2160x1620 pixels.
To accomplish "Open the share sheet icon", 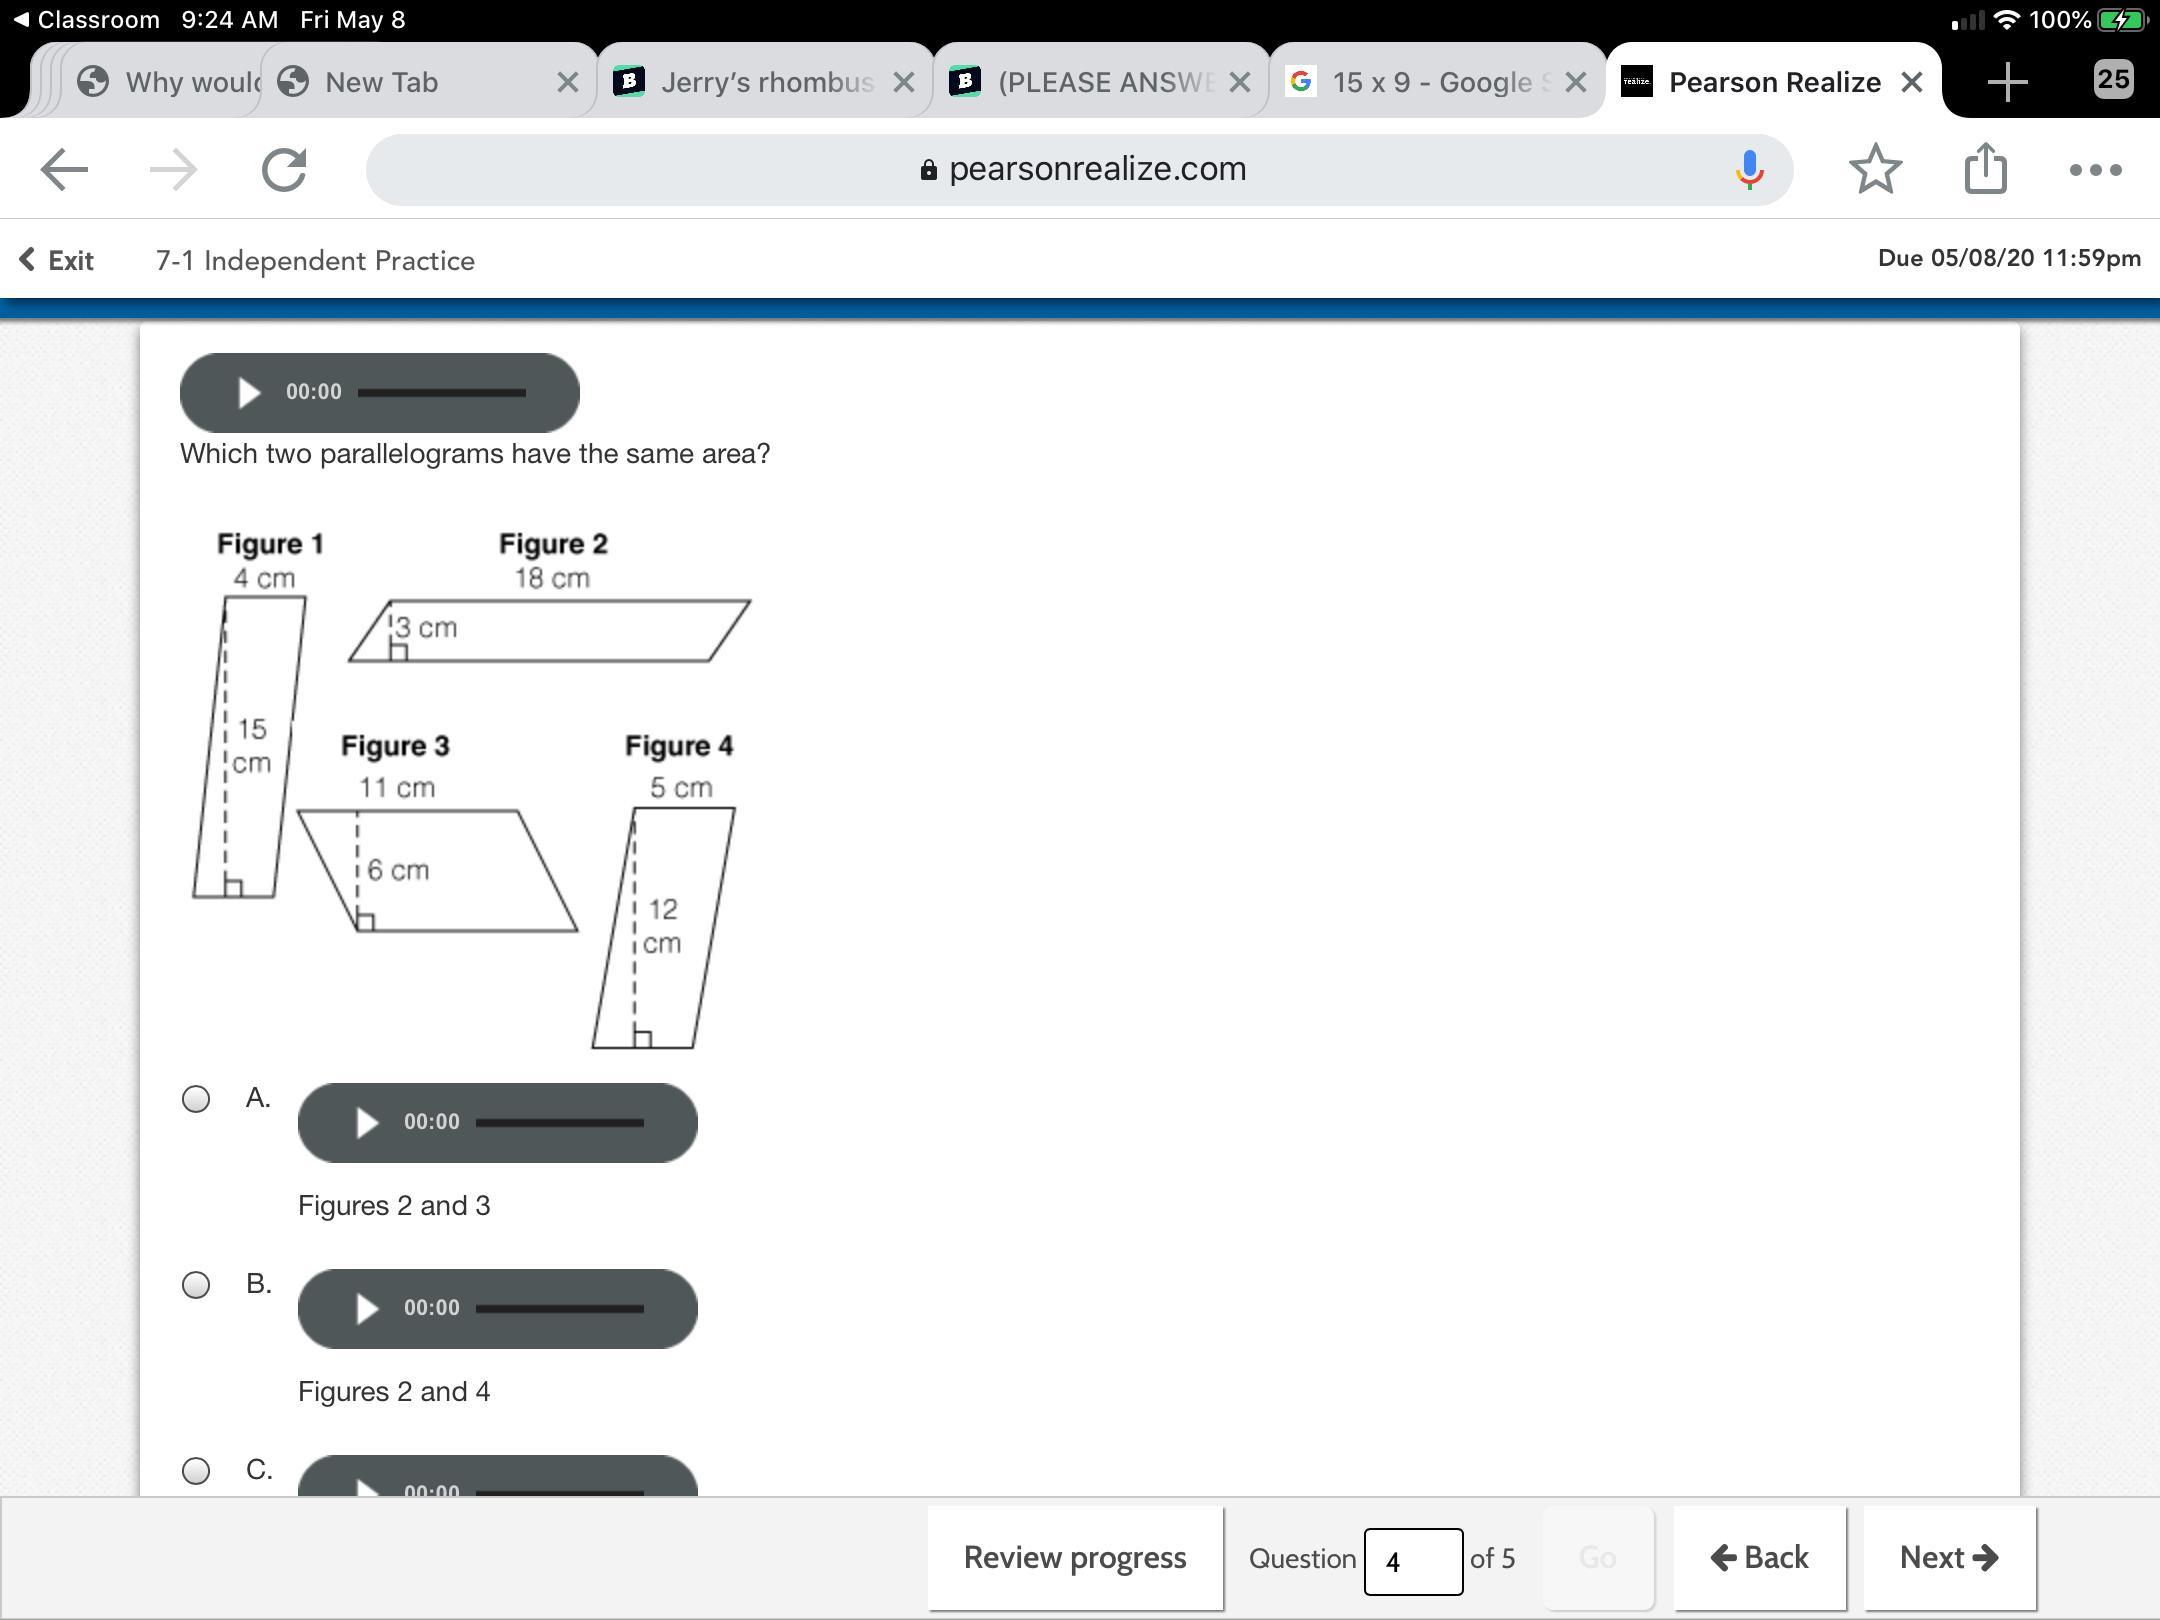I will pyautogui.click(x=1985, y=168).
